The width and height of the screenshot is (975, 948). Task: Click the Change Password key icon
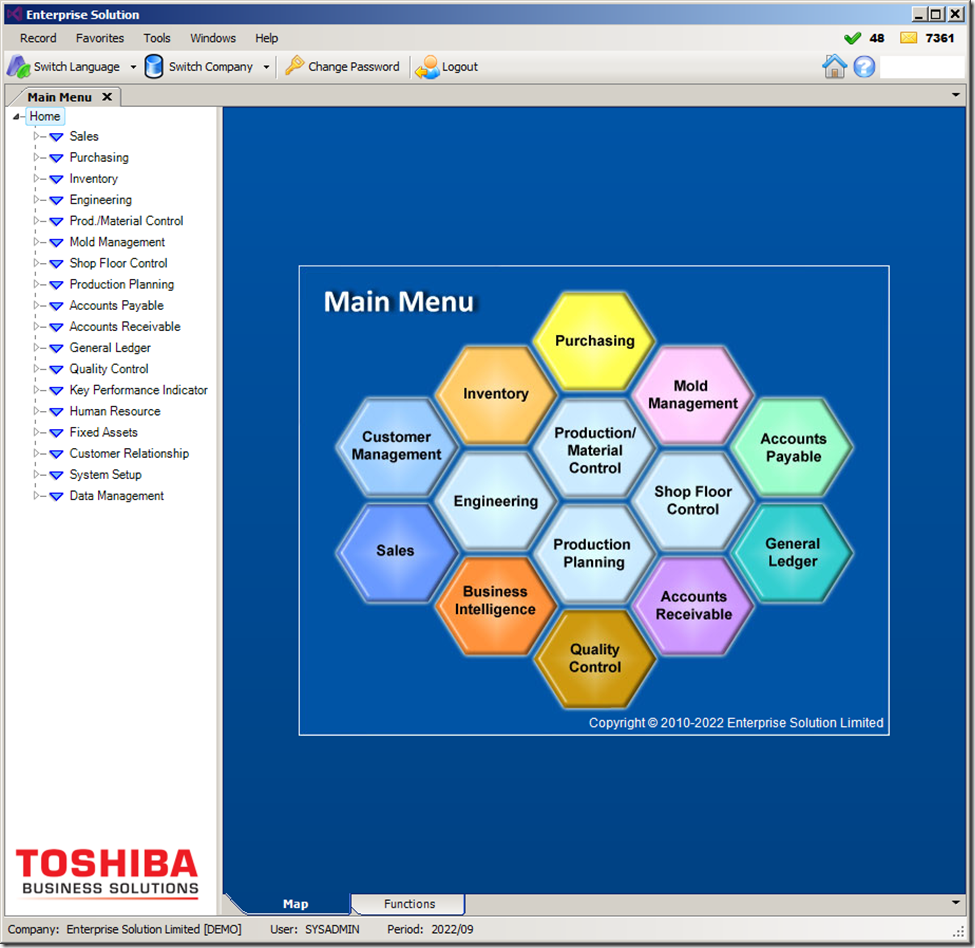(x=294, y=67)
